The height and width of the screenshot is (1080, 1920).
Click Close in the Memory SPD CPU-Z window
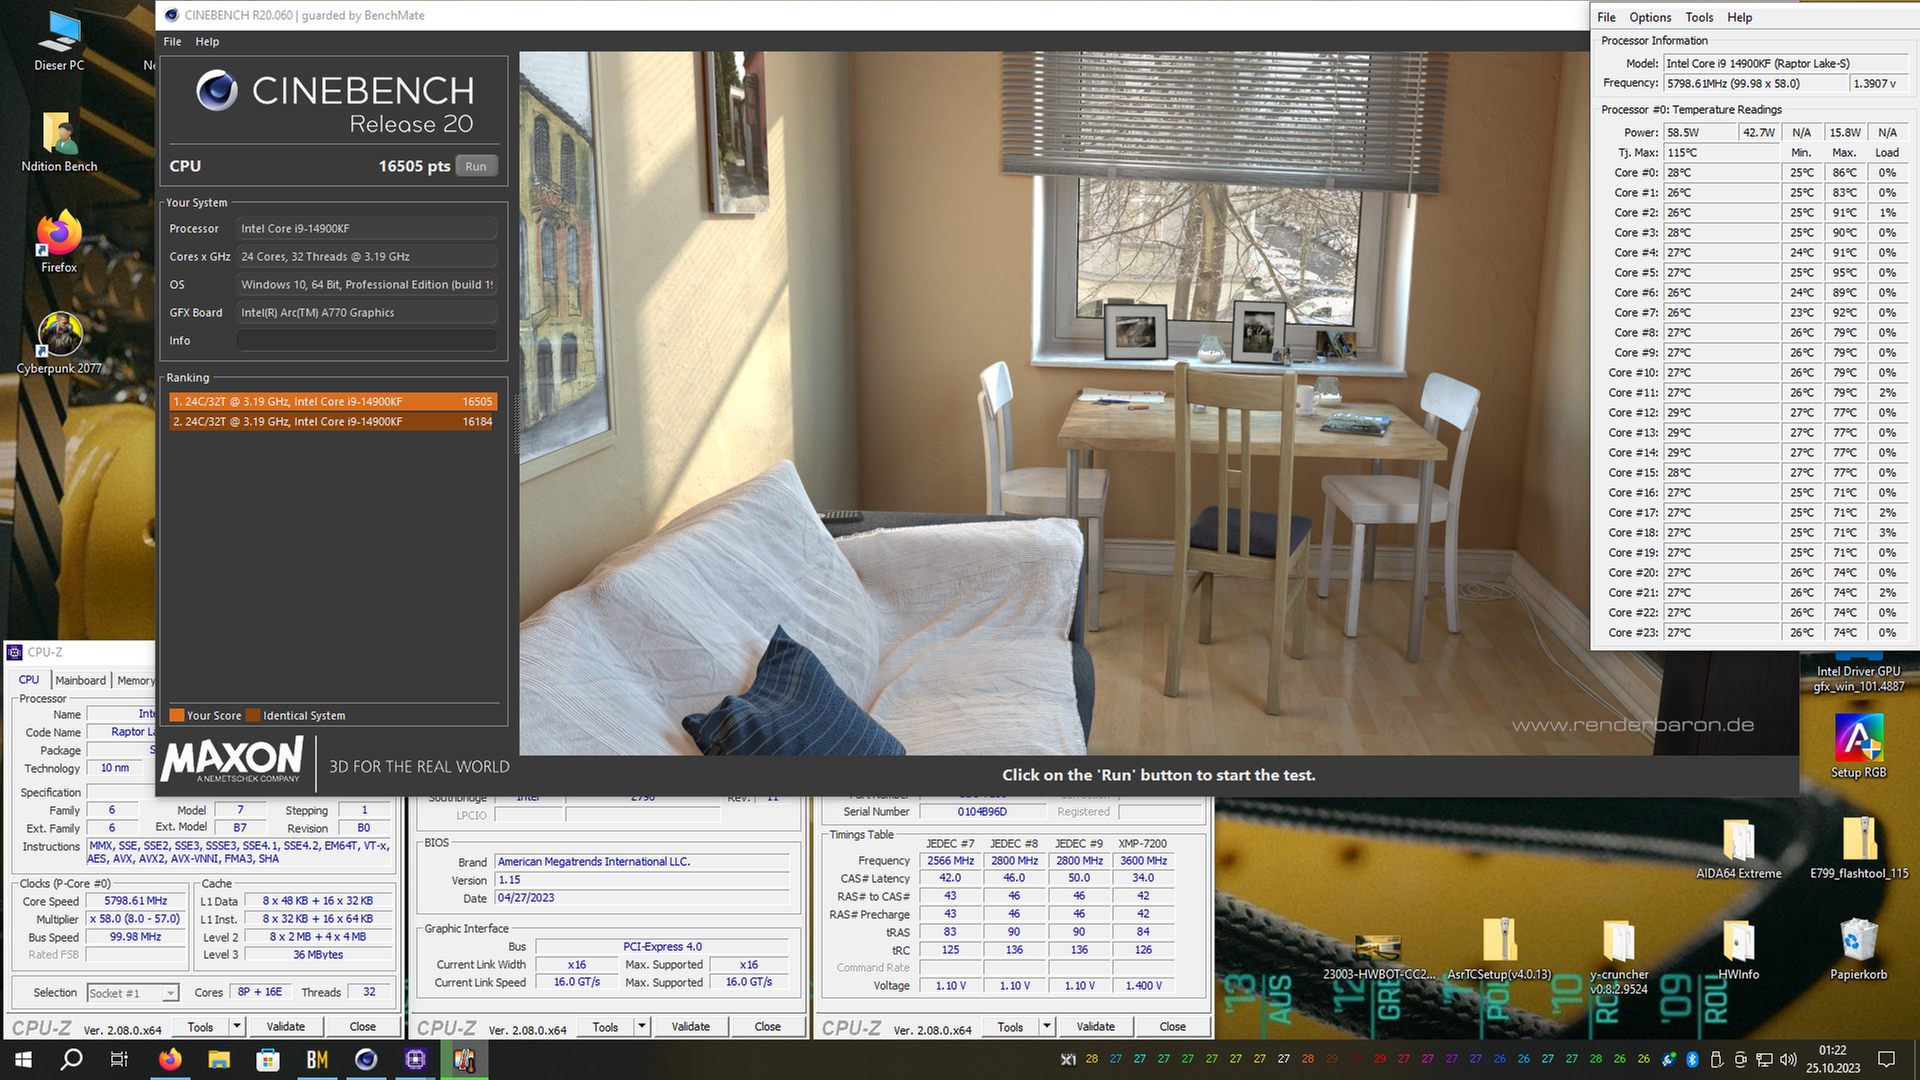pyautogui.click(x=1173, y=1026)
